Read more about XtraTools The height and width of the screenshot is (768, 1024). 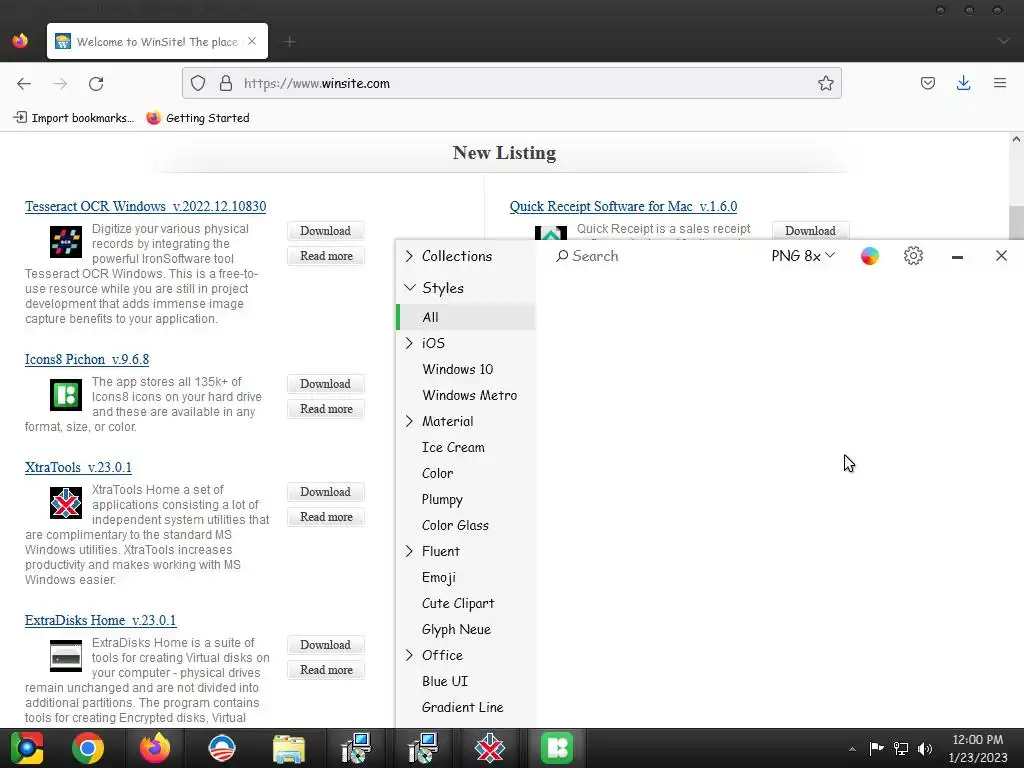click(x=326, y=517)
